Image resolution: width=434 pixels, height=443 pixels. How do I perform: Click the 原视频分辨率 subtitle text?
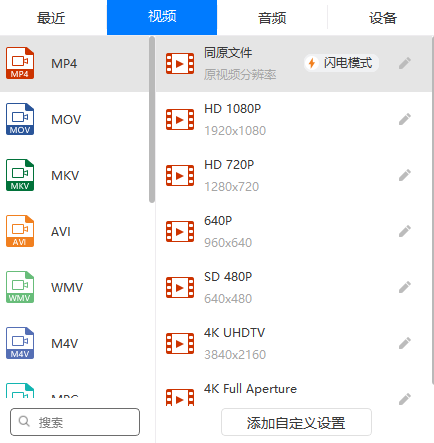(x=240, y=75)
